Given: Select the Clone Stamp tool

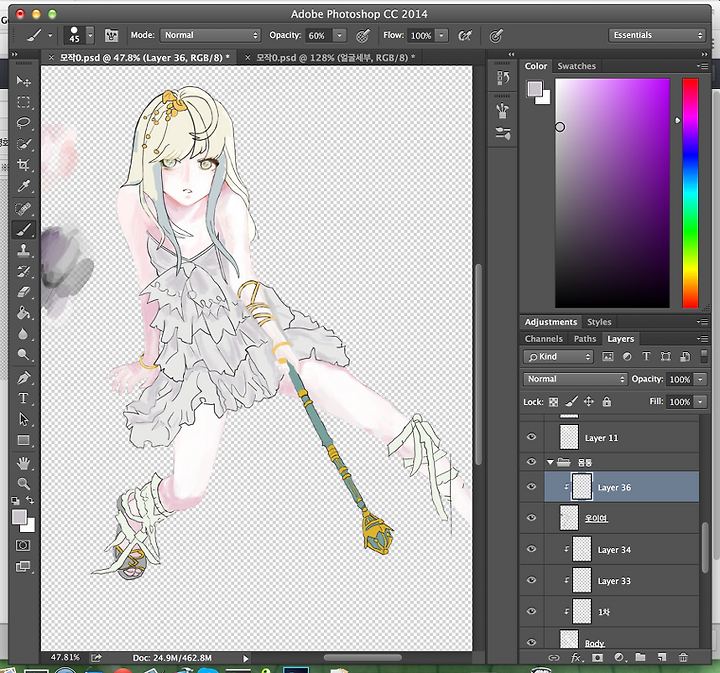Looking at the screenshot, I should click(x=23, y=250).
